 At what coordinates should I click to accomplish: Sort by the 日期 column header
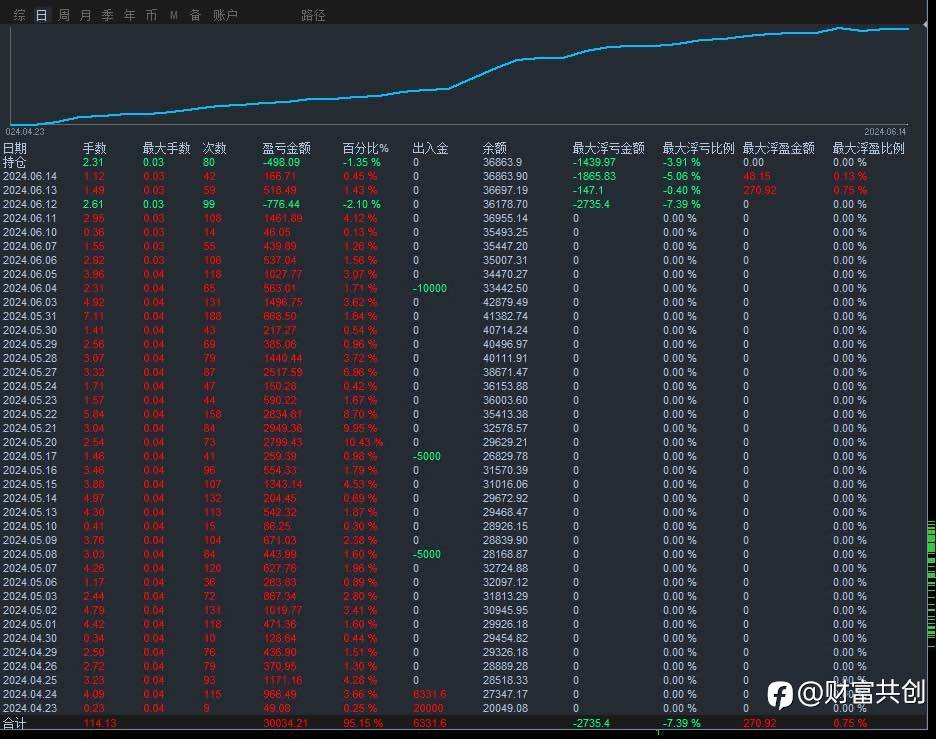tap(15, 148)
